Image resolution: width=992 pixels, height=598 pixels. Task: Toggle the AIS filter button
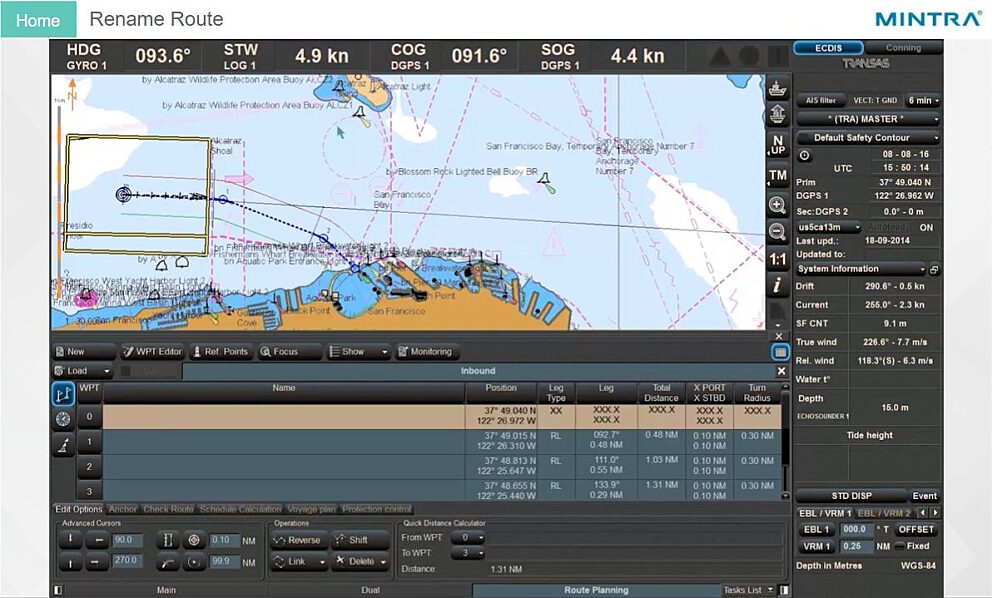pos(821,100)
